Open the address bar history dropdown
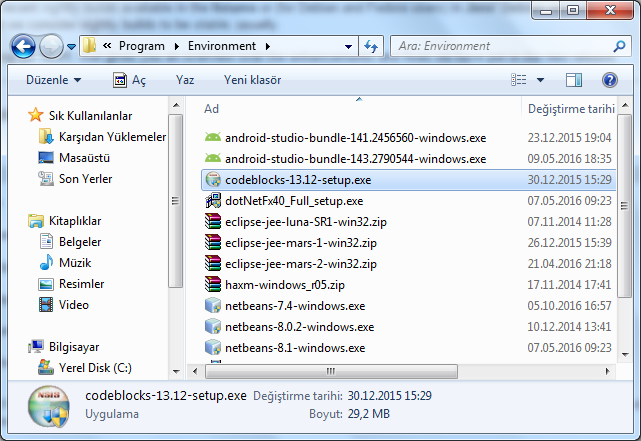 348,46
